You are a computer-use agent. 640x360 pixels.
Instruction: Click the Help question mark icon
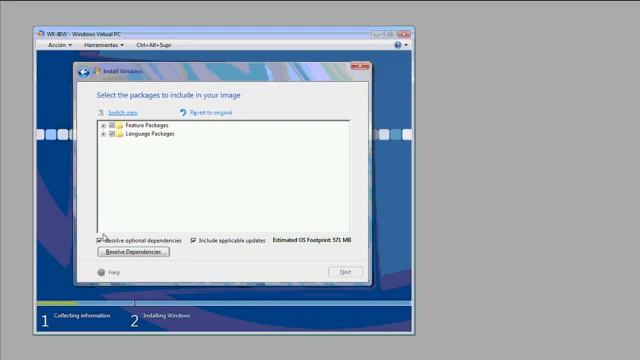(x=101, y=272)
